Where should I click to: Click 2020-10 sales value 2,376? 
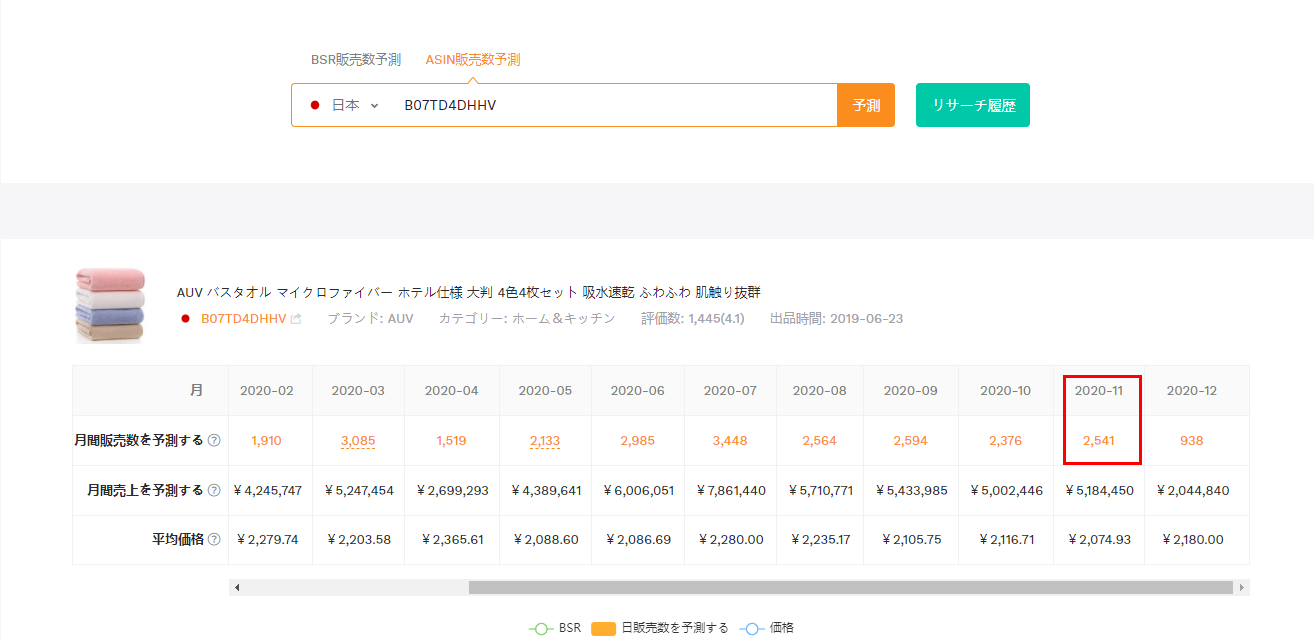[1006, 441]
